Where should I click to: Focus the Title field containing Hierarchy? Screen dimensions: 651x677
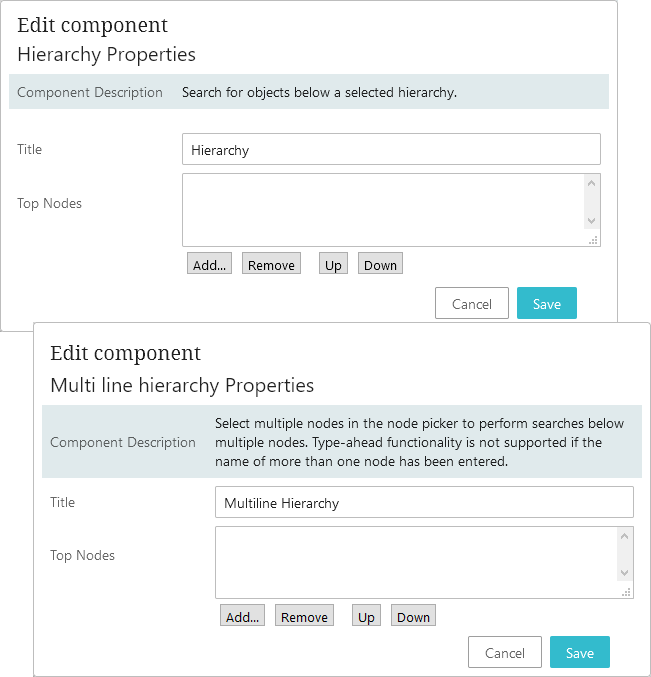pyautogui.click(x=391, y=150)
